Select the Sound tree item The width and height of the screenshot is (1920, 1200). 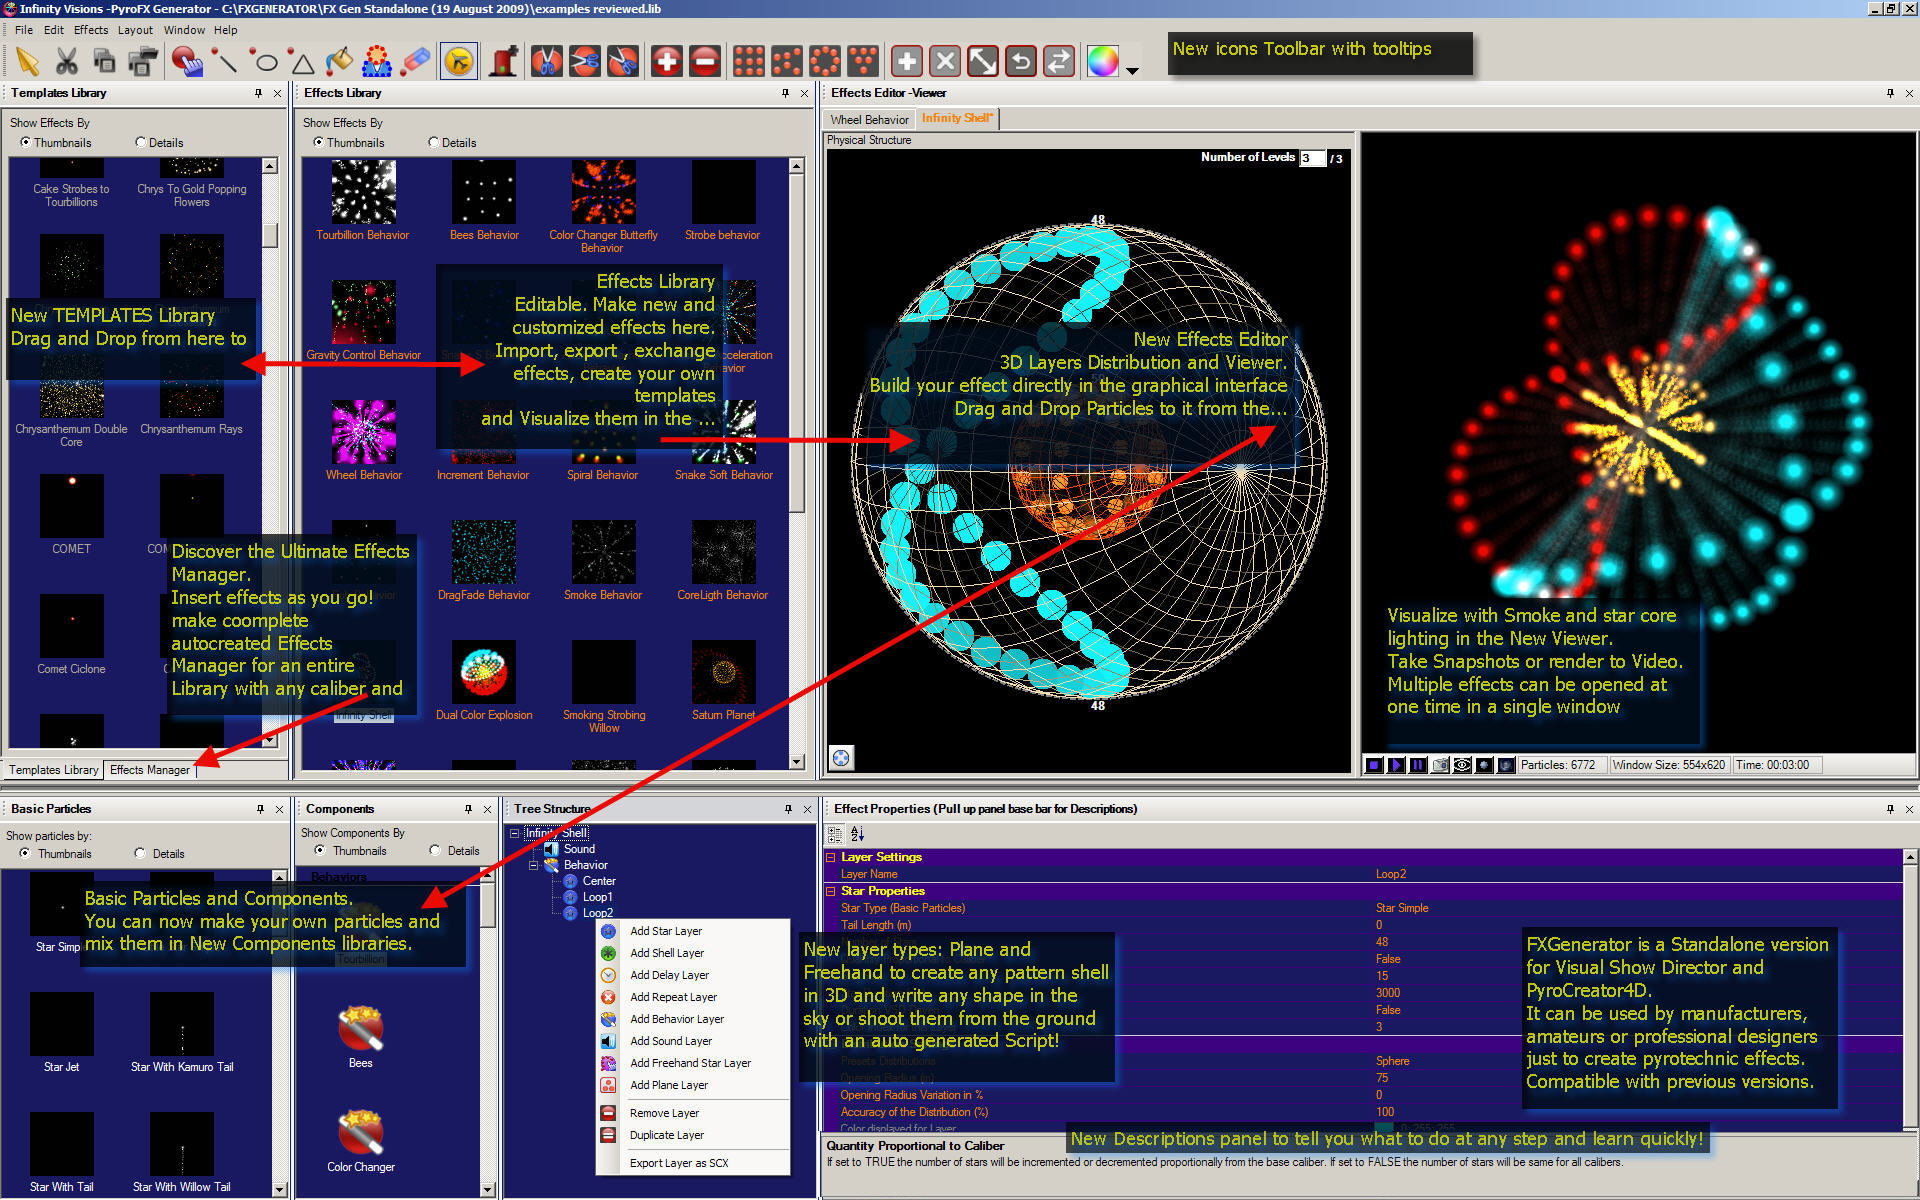tap(579, 849)
